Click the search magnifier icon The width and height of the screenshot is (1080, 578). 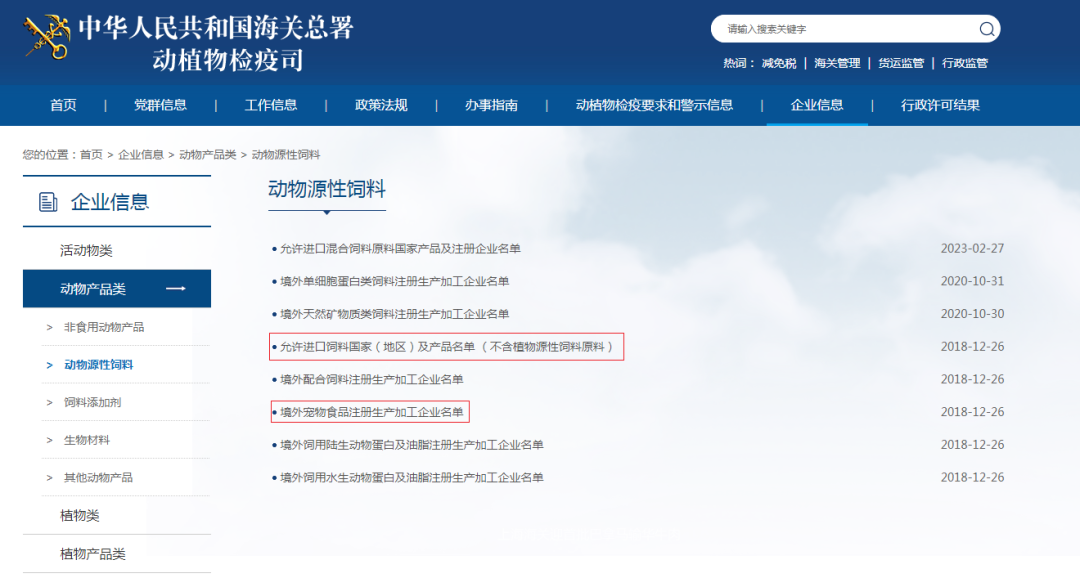point(986,29)
